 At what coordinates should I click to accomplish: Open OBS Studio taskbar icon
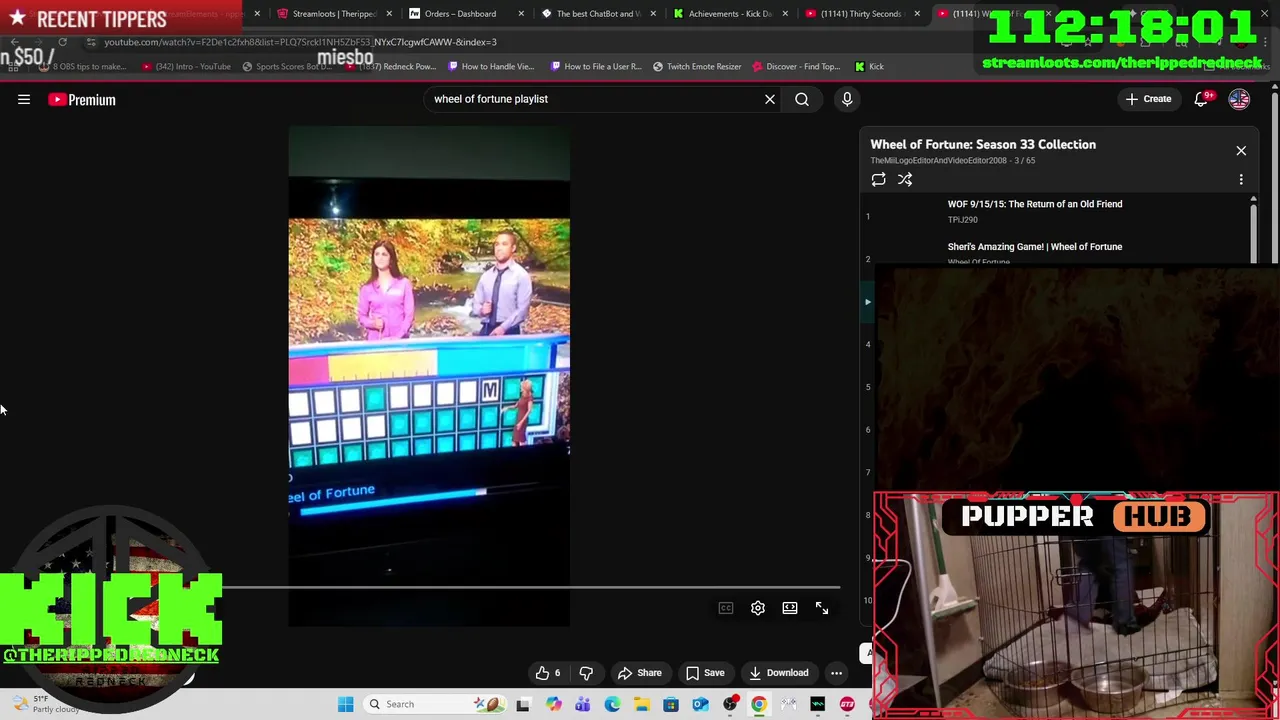coord(730,704)
